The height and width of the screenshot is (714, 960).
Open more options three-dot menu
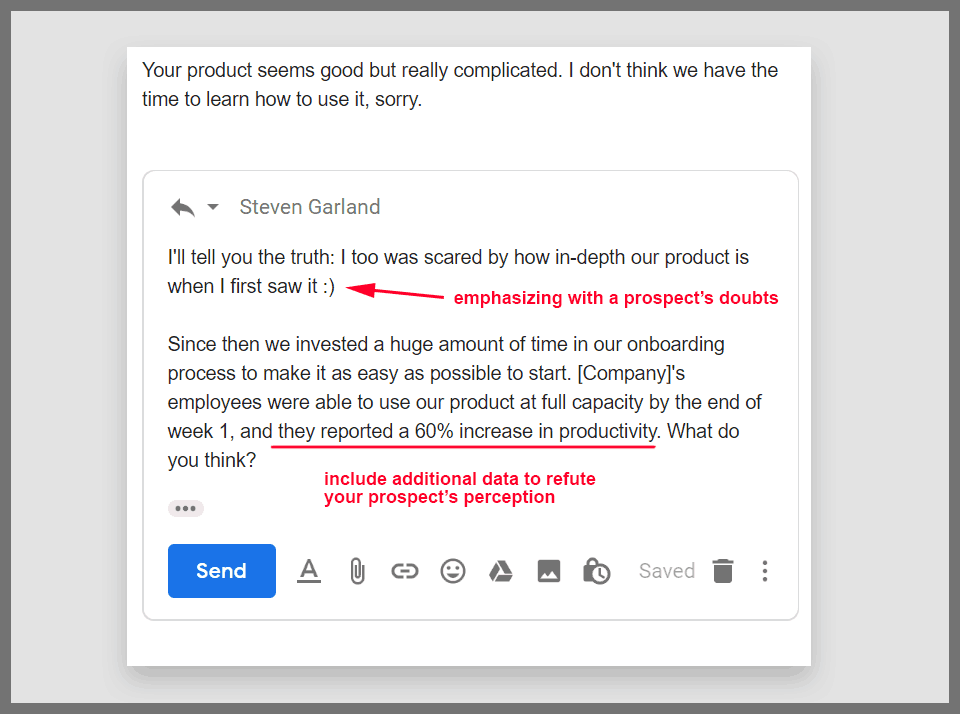765,571
